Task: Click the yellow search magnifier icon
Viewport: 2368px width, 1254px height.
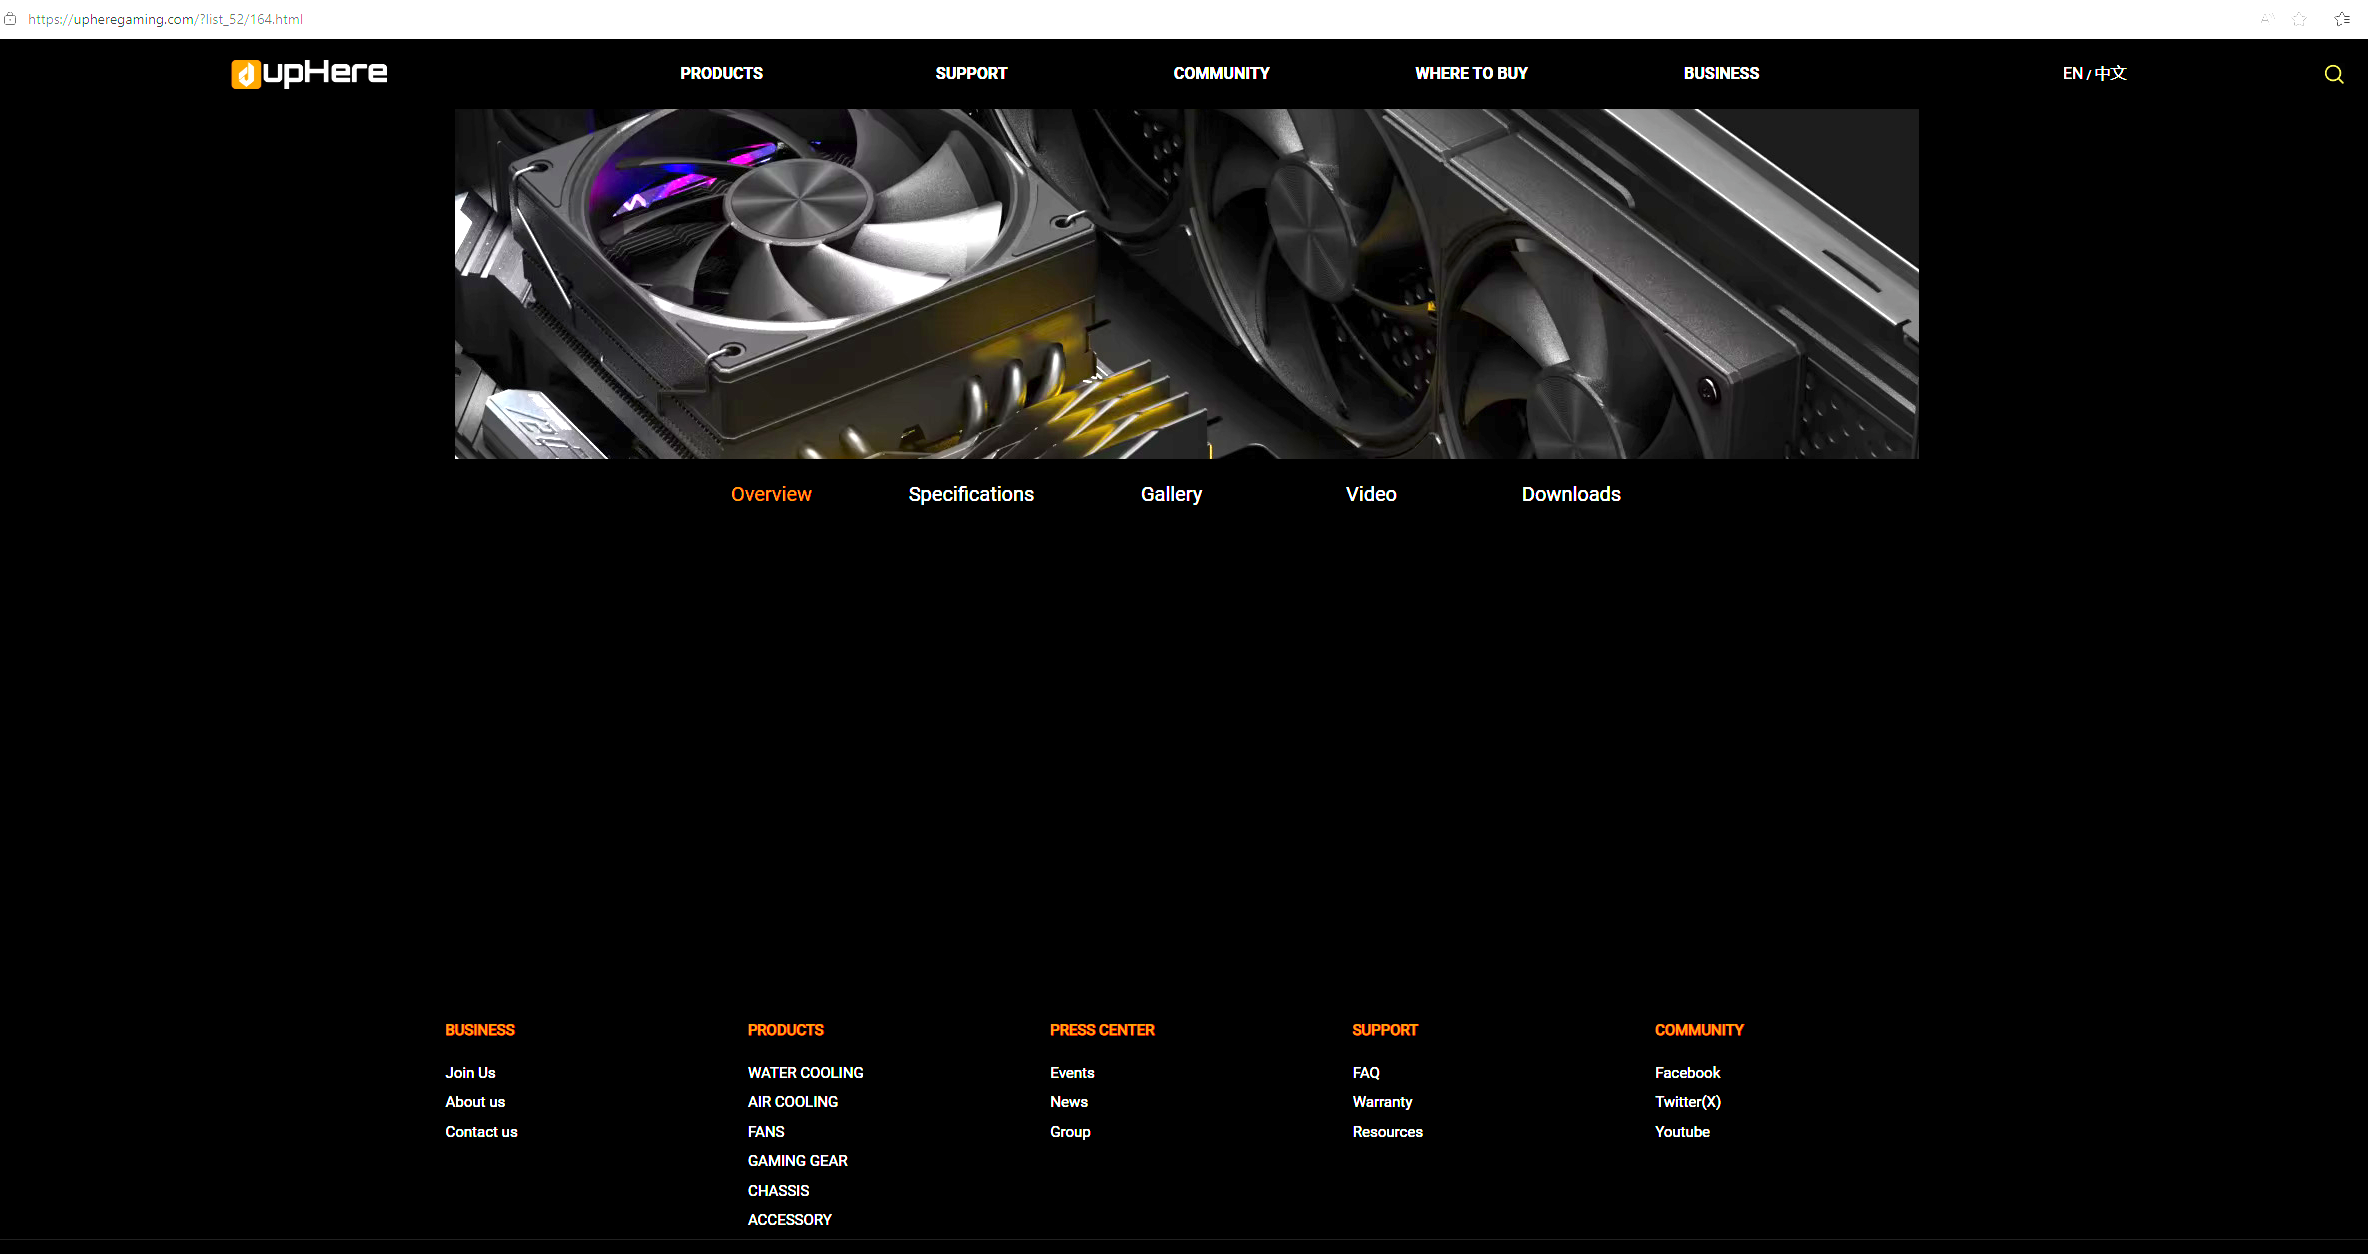Action: tap(2333, 74)
